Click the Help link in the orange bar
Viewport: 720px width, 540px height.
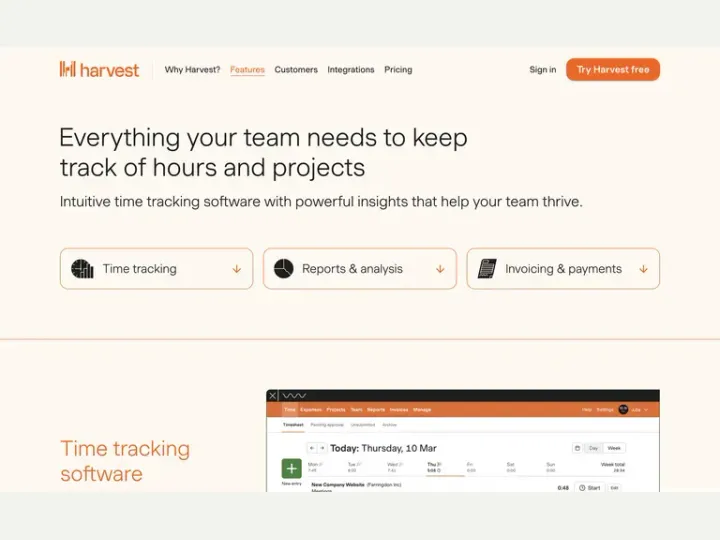(x=587, y=410)
